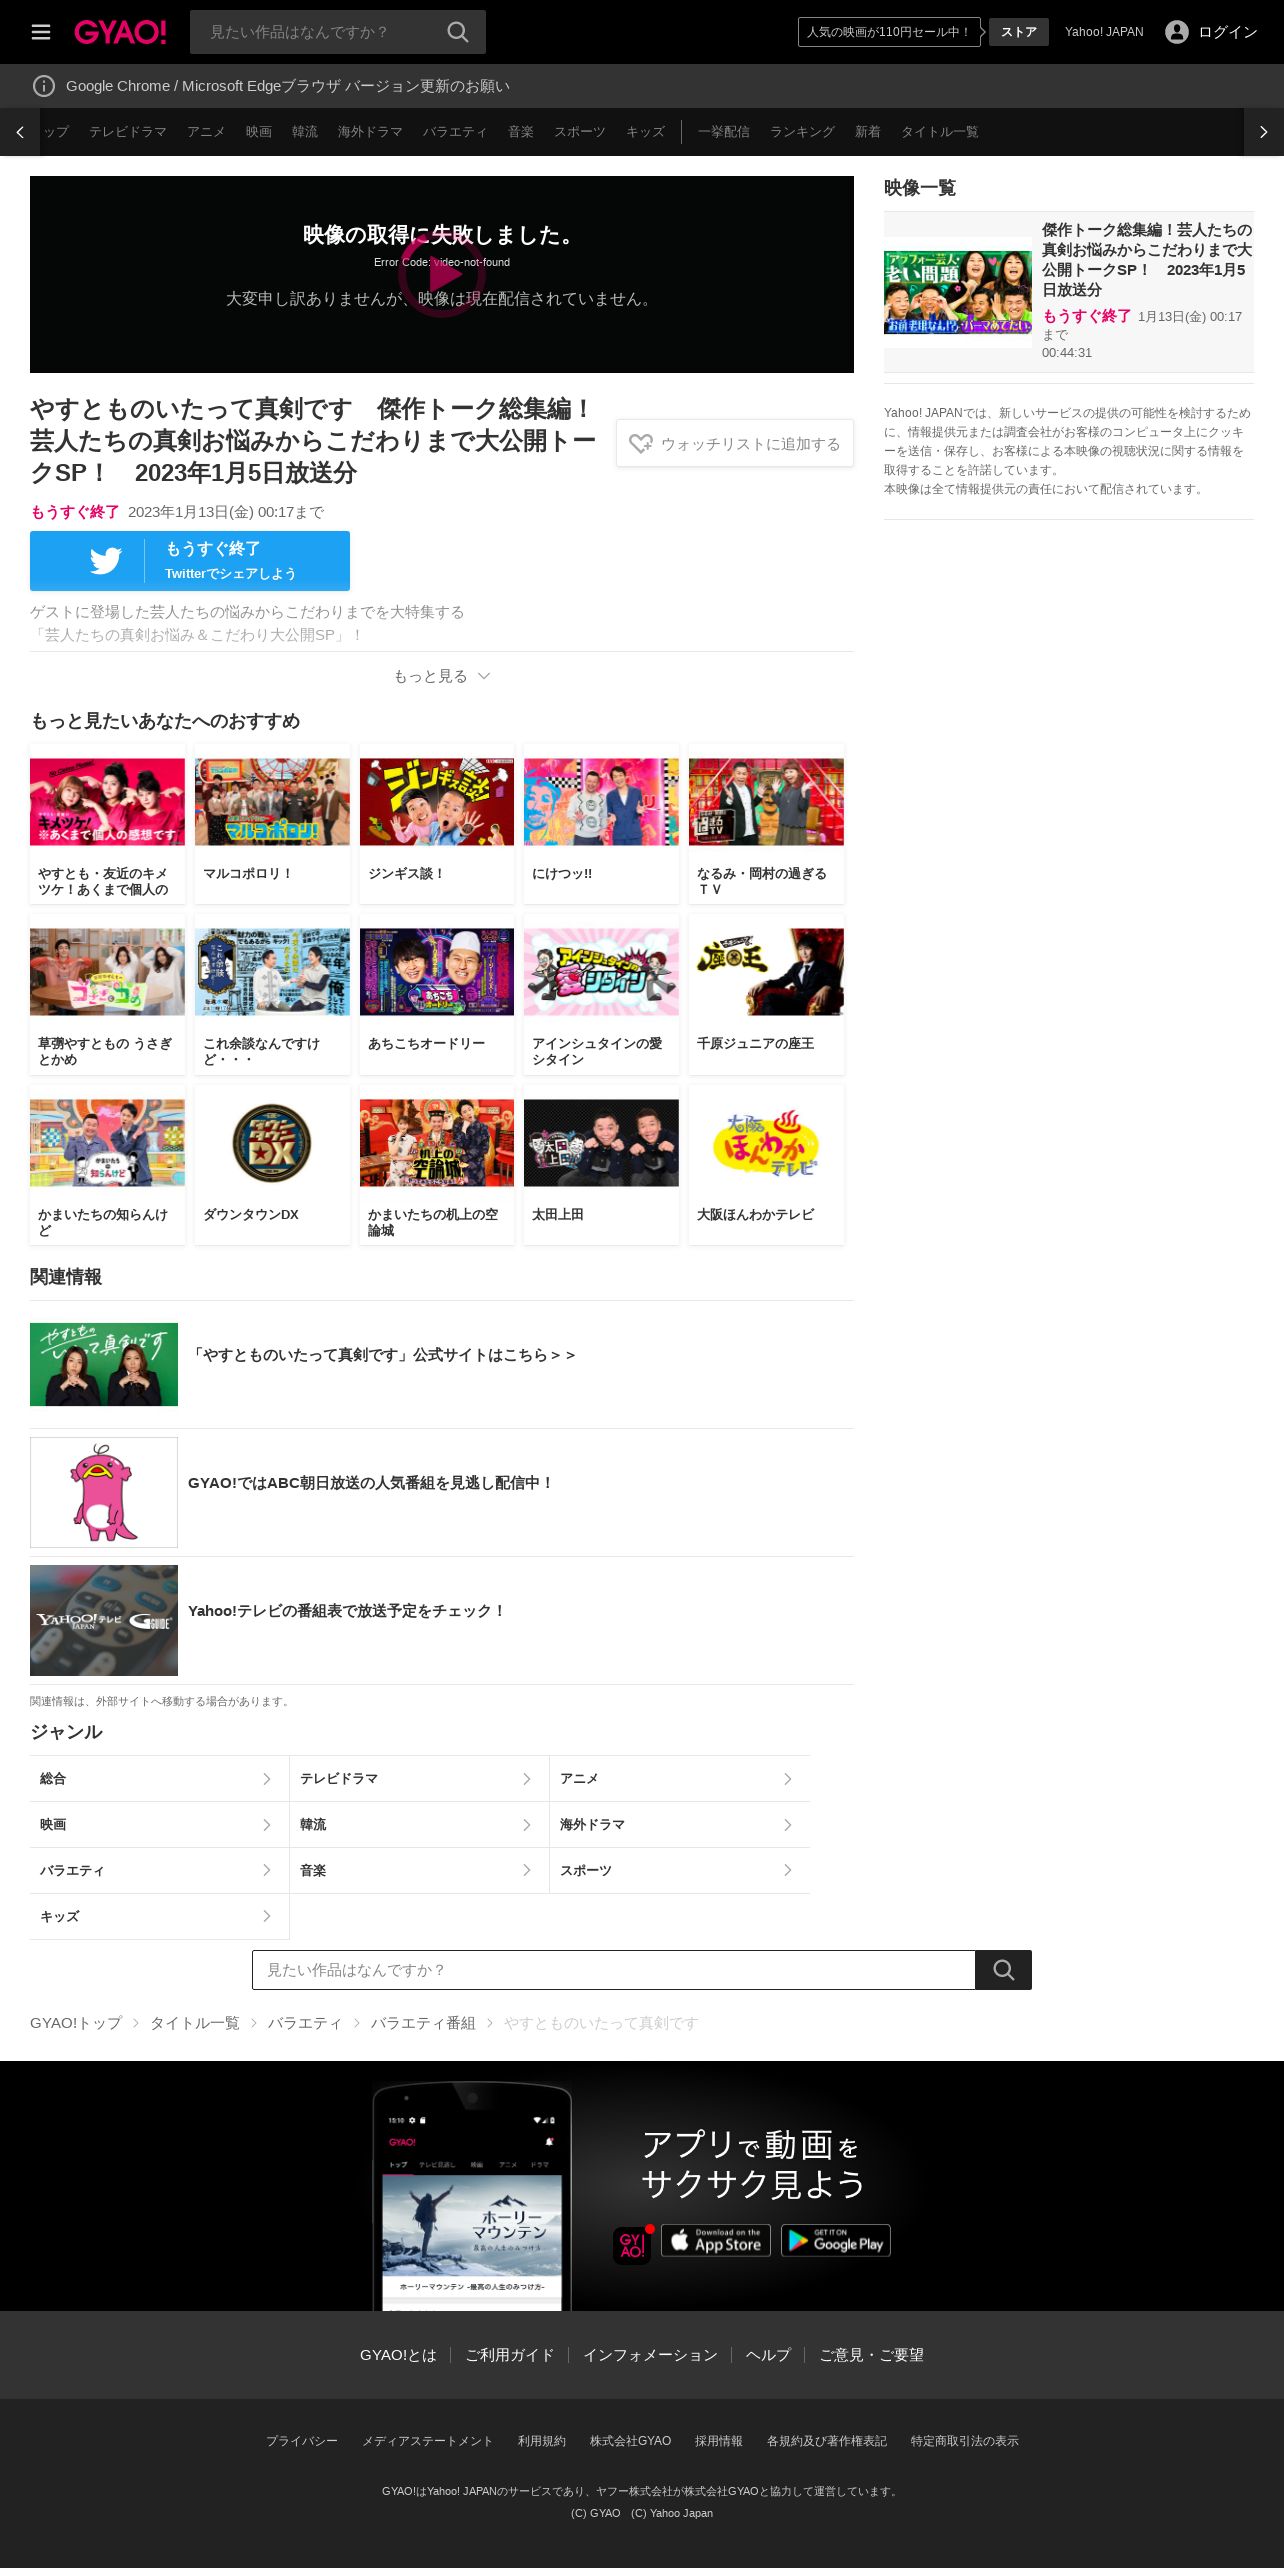Image resolution: width=1284 pixels, height=2568 pixels.
Task: Open あちこちオードリー card
Action: click(437, 994)
